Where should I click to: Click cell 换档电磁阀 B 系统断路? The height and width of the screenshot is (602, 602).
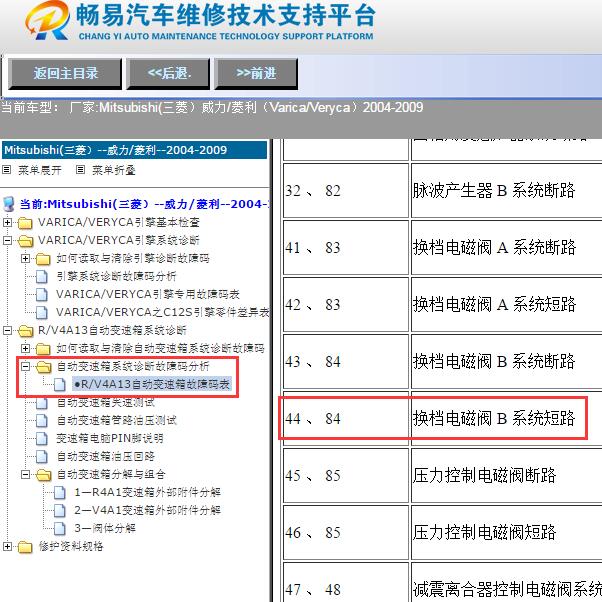pyautogui.click(x=507, y=362)
